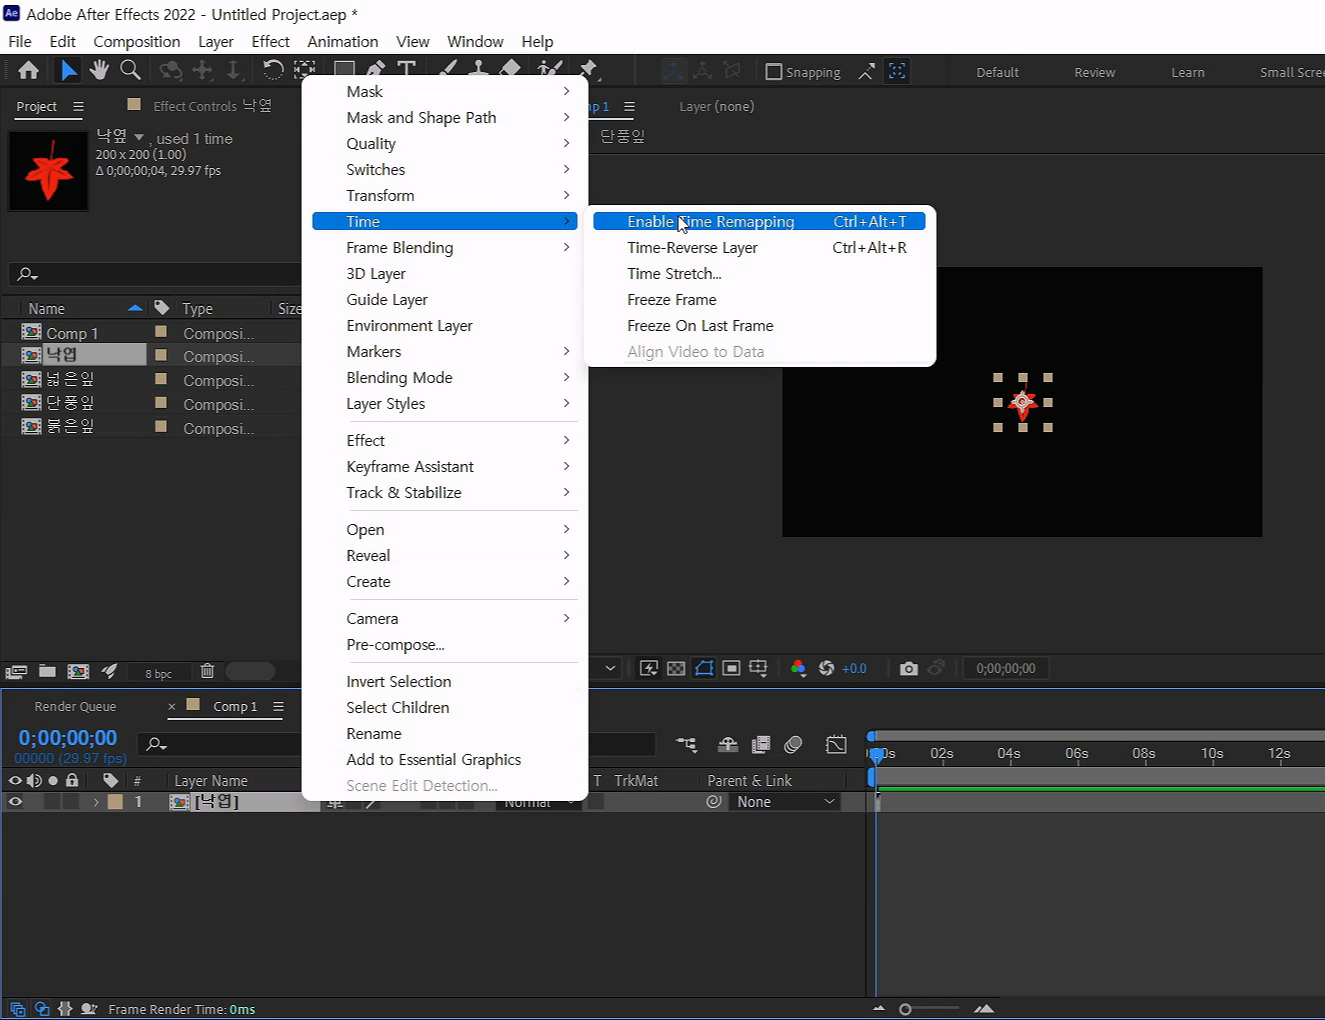
Task: Select the Type text tool
Action: point(406,70)
